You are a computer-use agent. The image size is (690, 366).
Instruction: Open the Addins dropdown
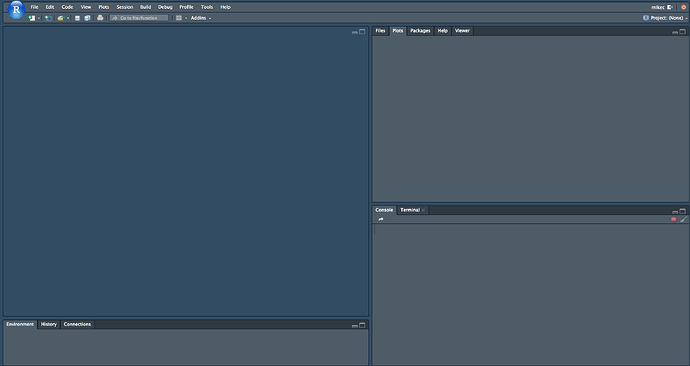201,18
